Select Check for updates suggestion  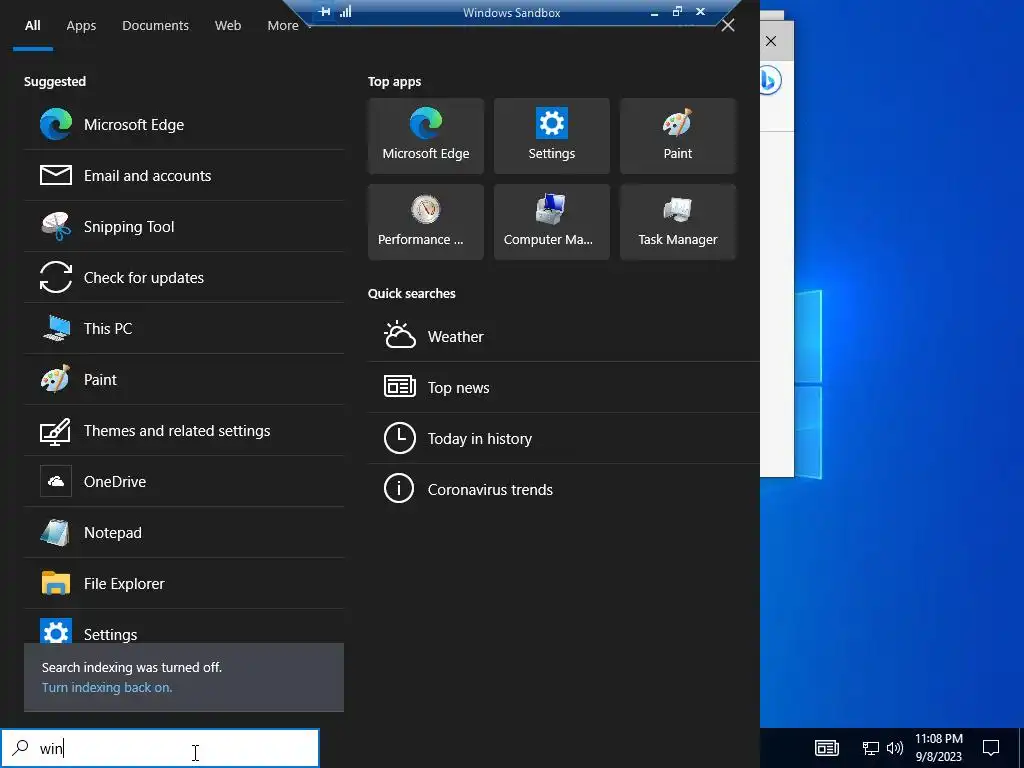tap(184, 277)
